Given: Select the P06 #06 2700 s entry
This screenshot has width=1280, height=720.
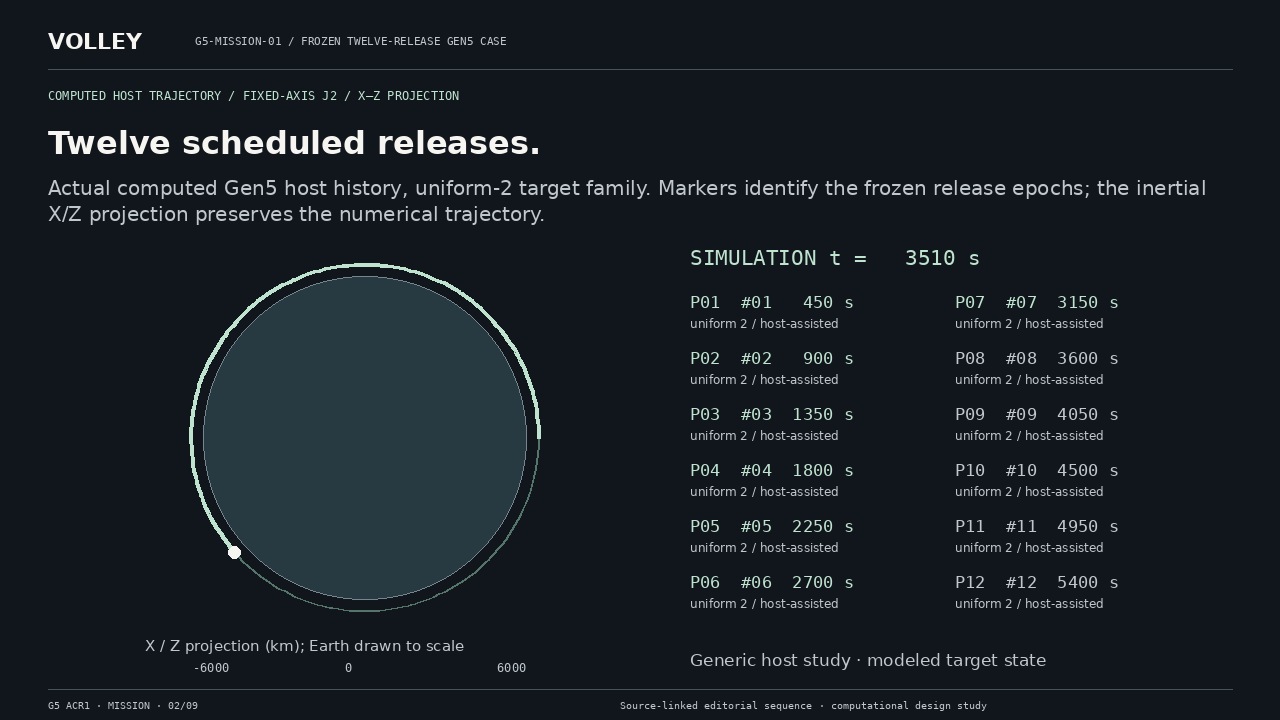Looking at the screenshot, I should coord(772,582).
